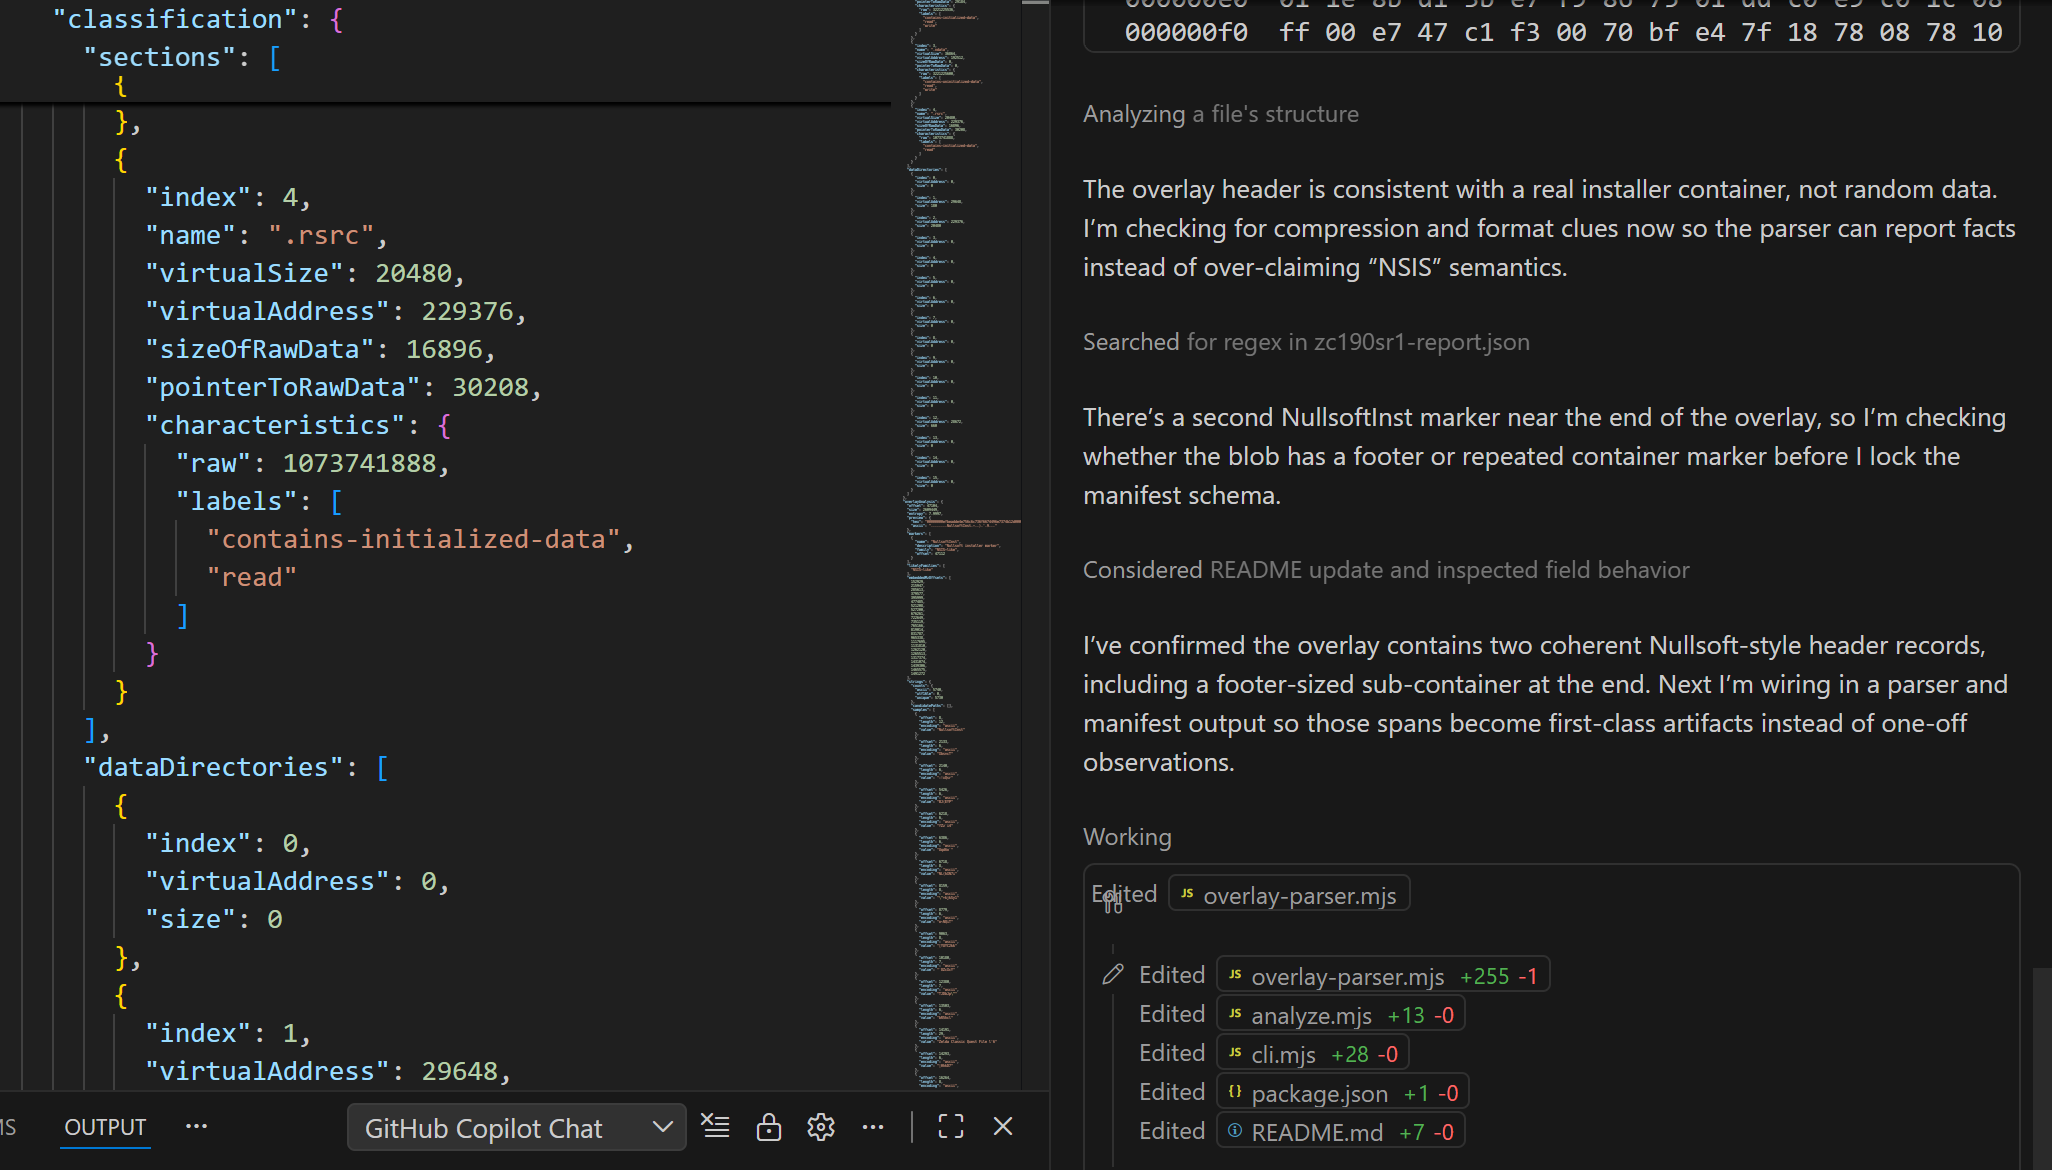Click the JSON braces icon on package.json chip

(x=1236, y=1092)
